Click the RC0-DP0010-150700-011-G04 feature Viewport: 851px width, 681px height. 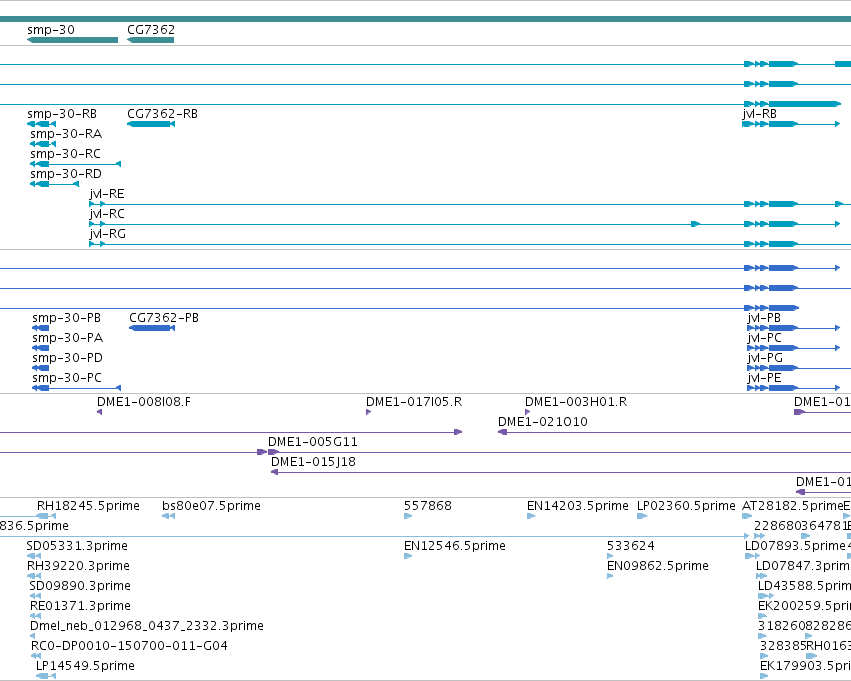point(36,656)
